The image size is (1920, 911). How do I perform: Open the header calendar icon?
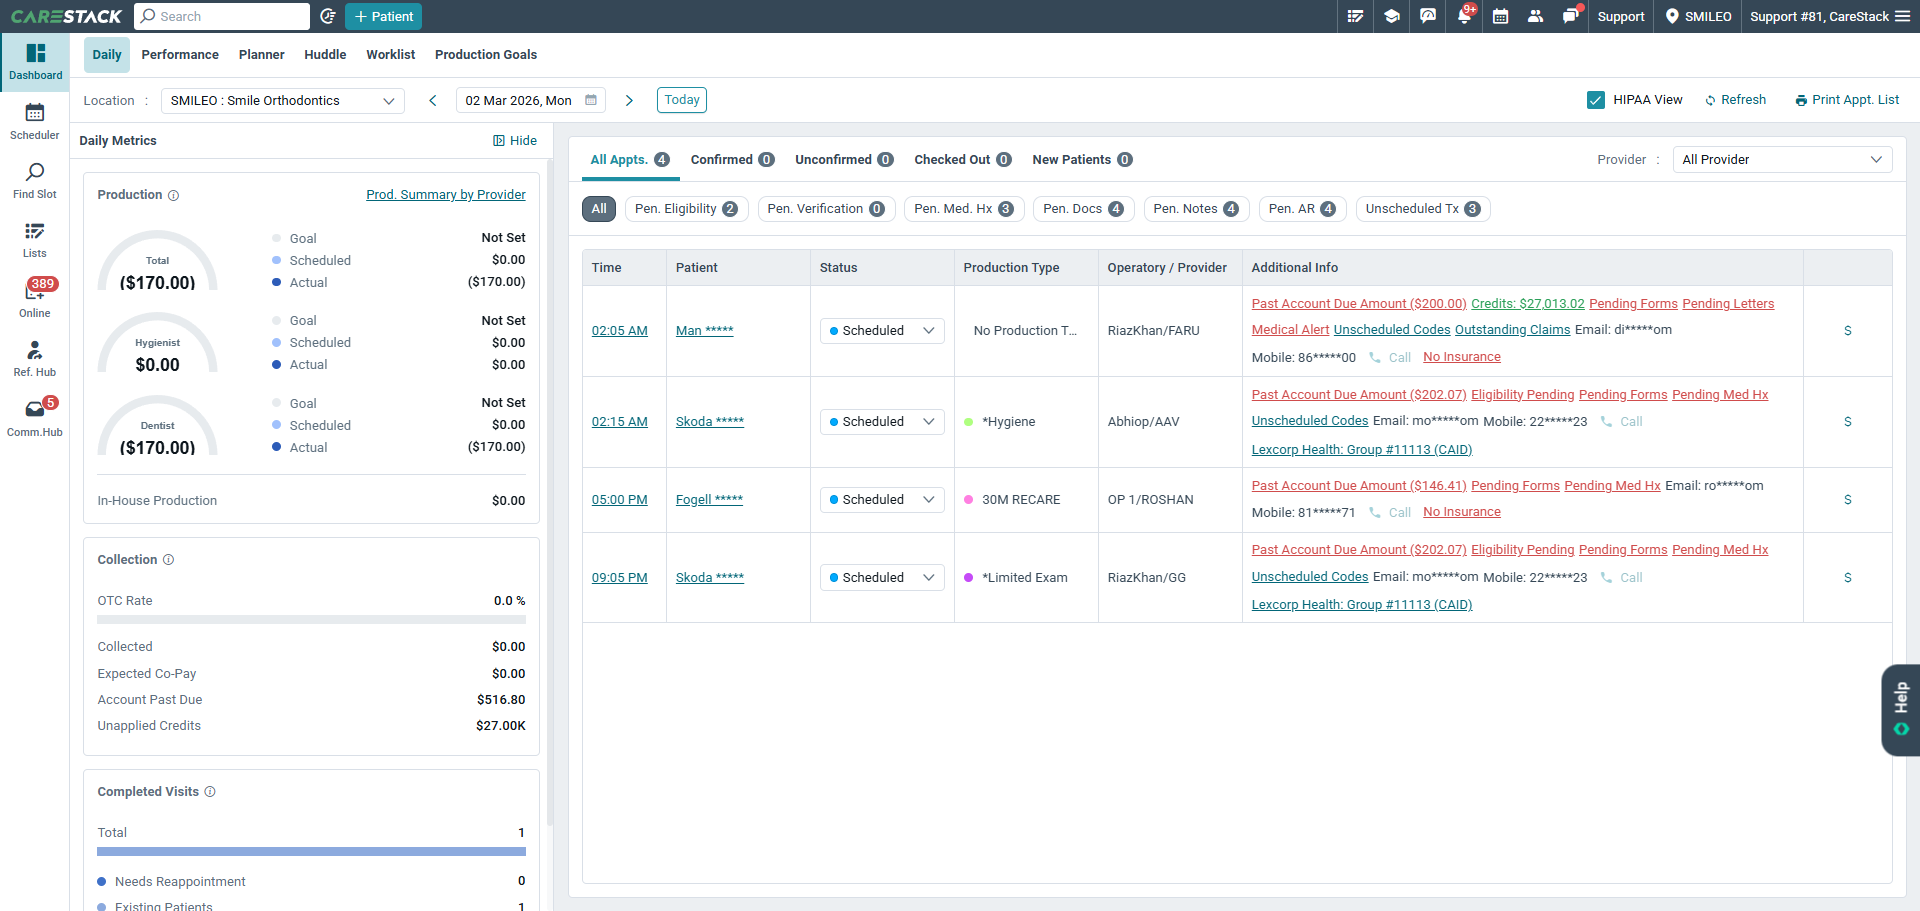(1500, 16)
